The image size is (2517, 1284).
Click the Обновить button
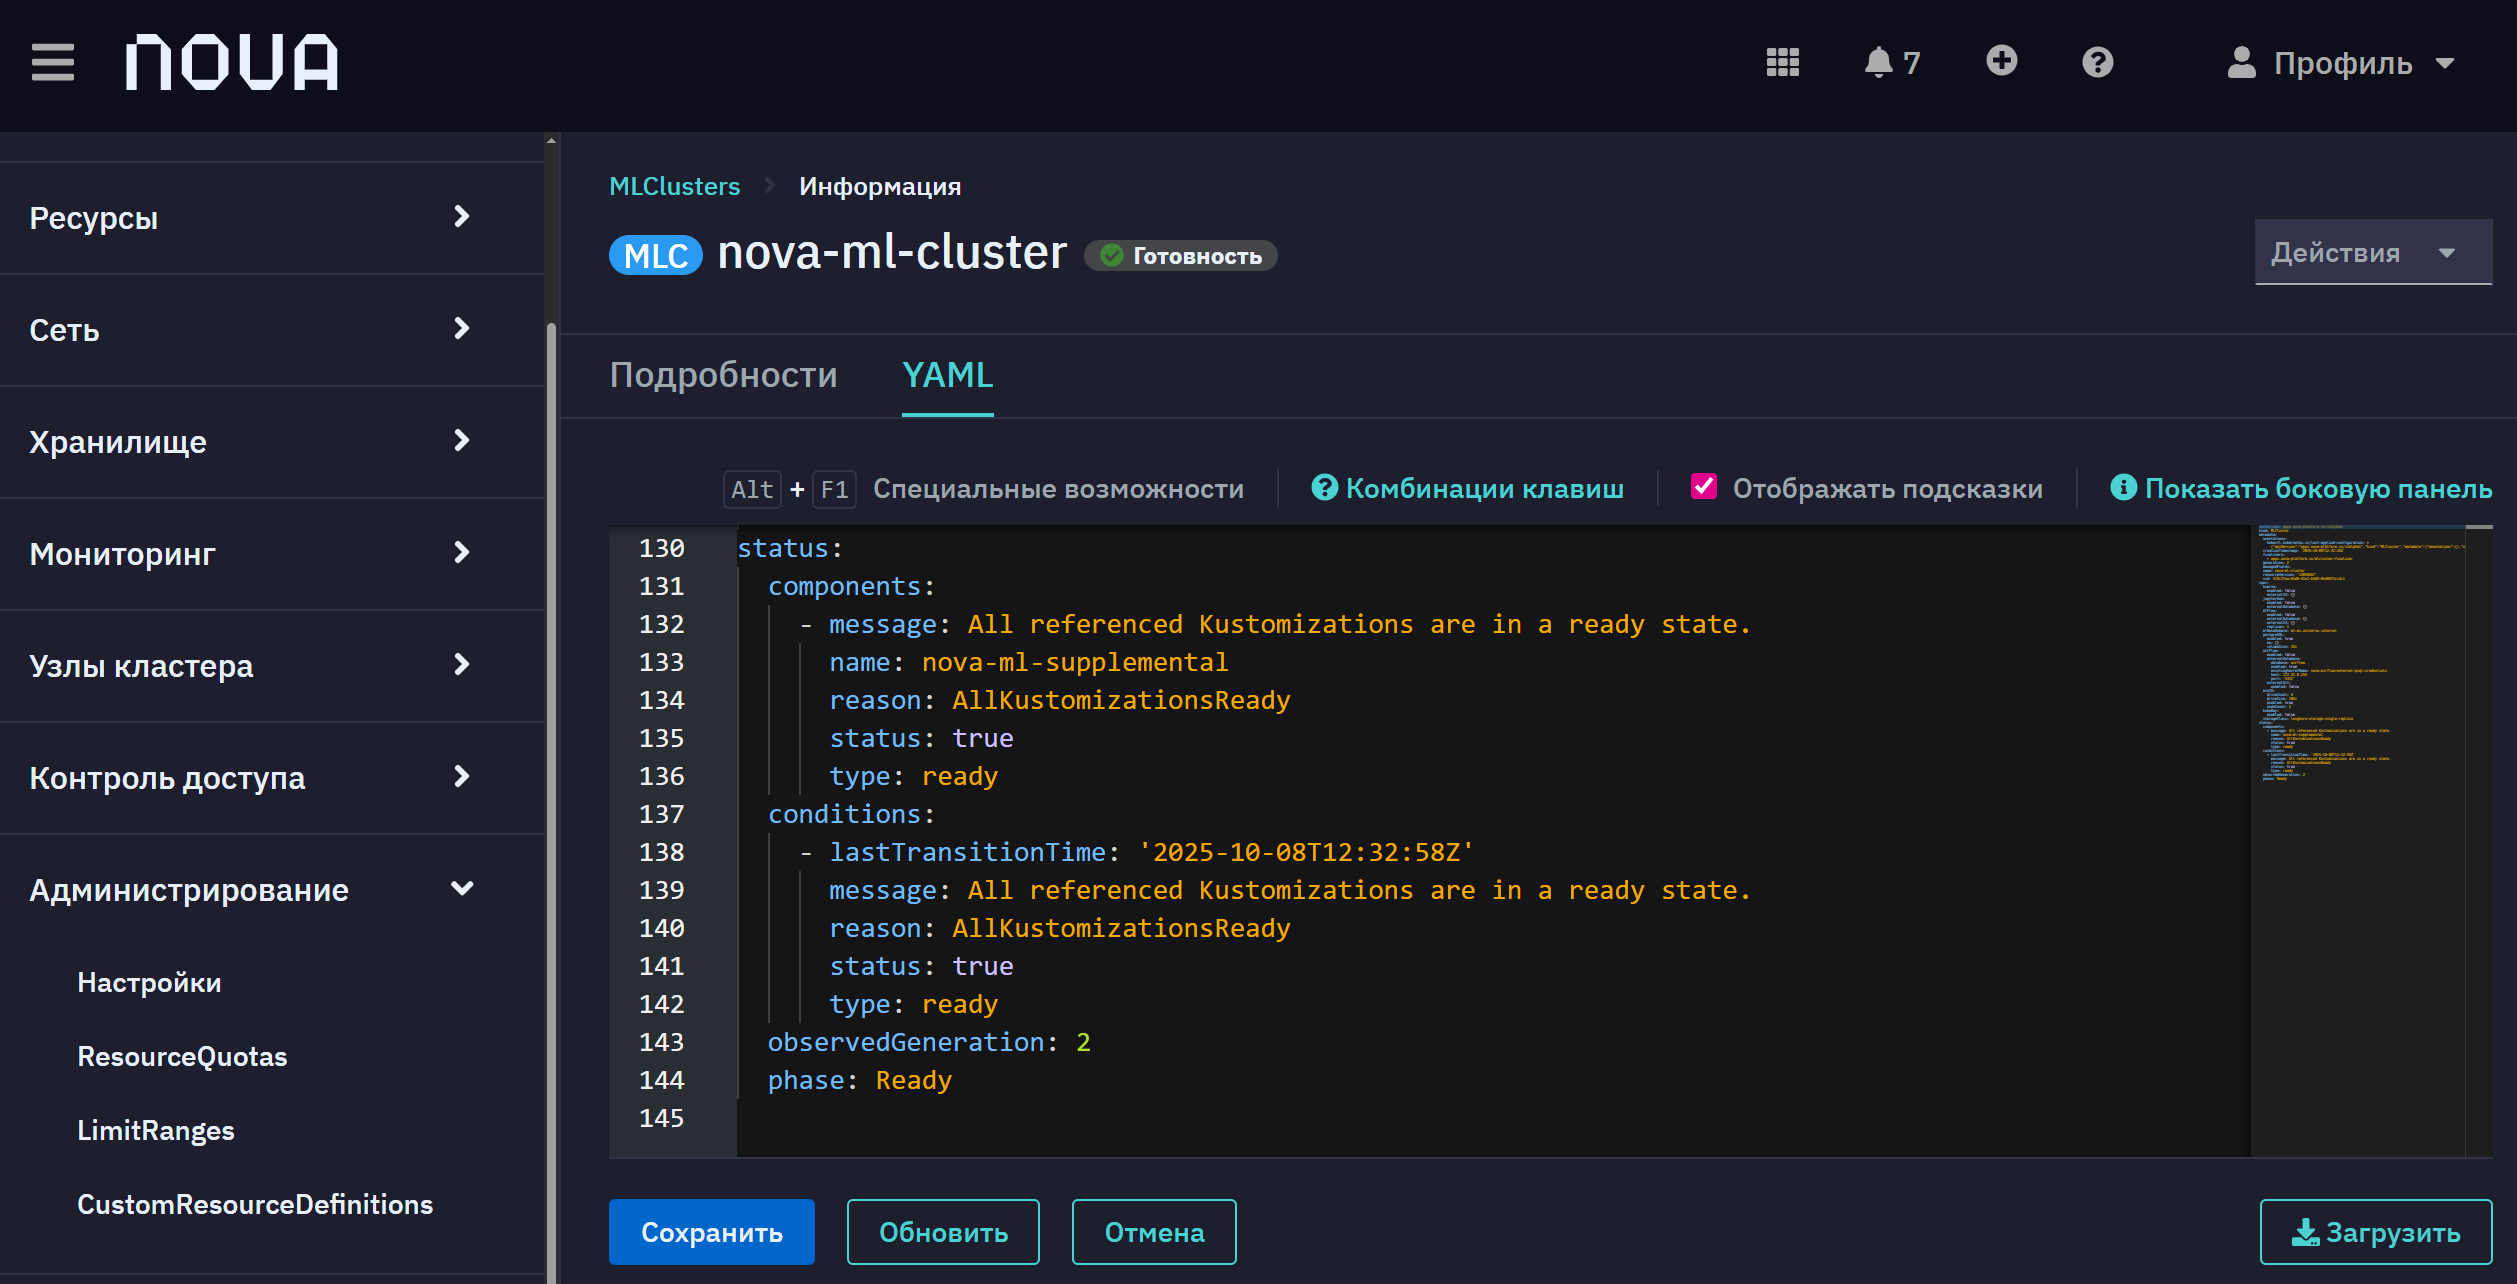[x=943, y=1232]
